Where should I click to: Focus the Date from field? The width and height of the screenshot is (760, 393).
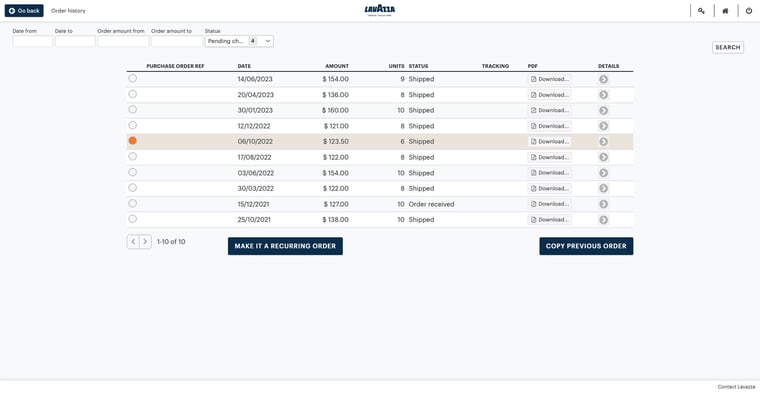click(x=32, y=41)
